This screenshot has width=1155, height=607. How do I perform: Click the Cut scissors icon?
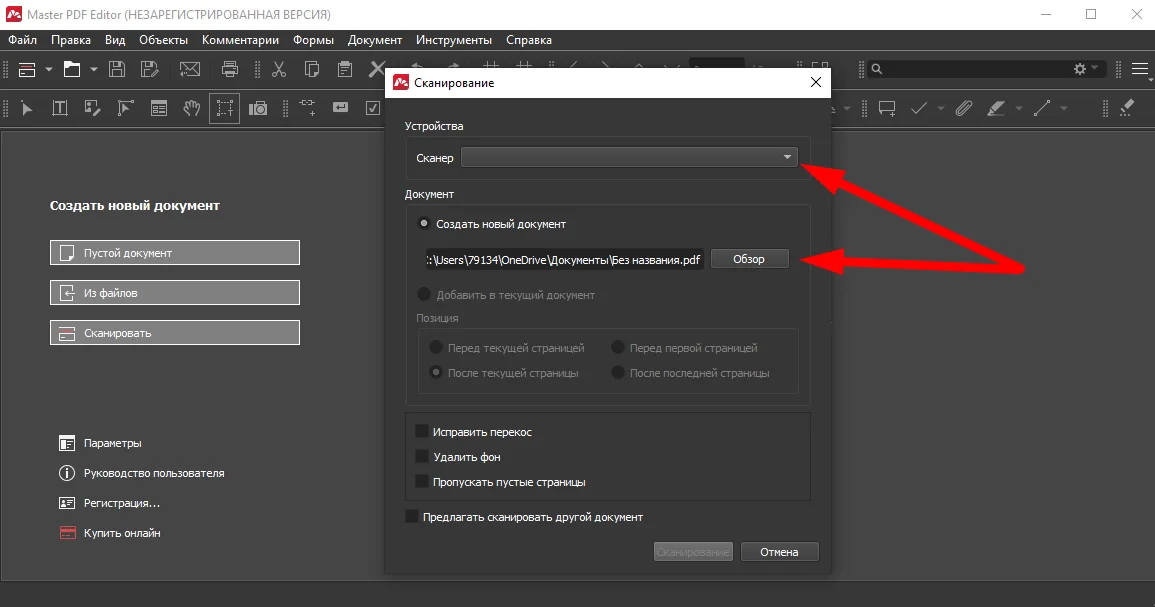pyautogui.click(x=279, y=69)
